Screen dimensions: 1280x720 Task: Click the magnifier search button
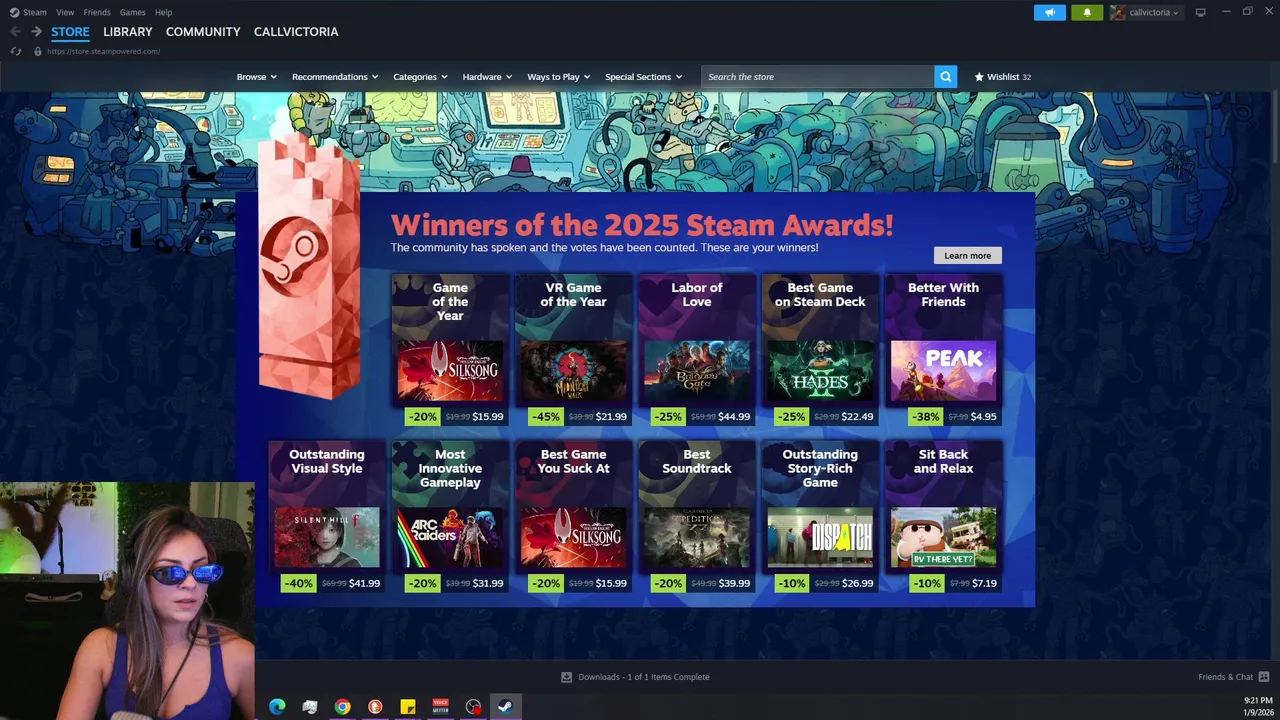click(x=946, y=77)
